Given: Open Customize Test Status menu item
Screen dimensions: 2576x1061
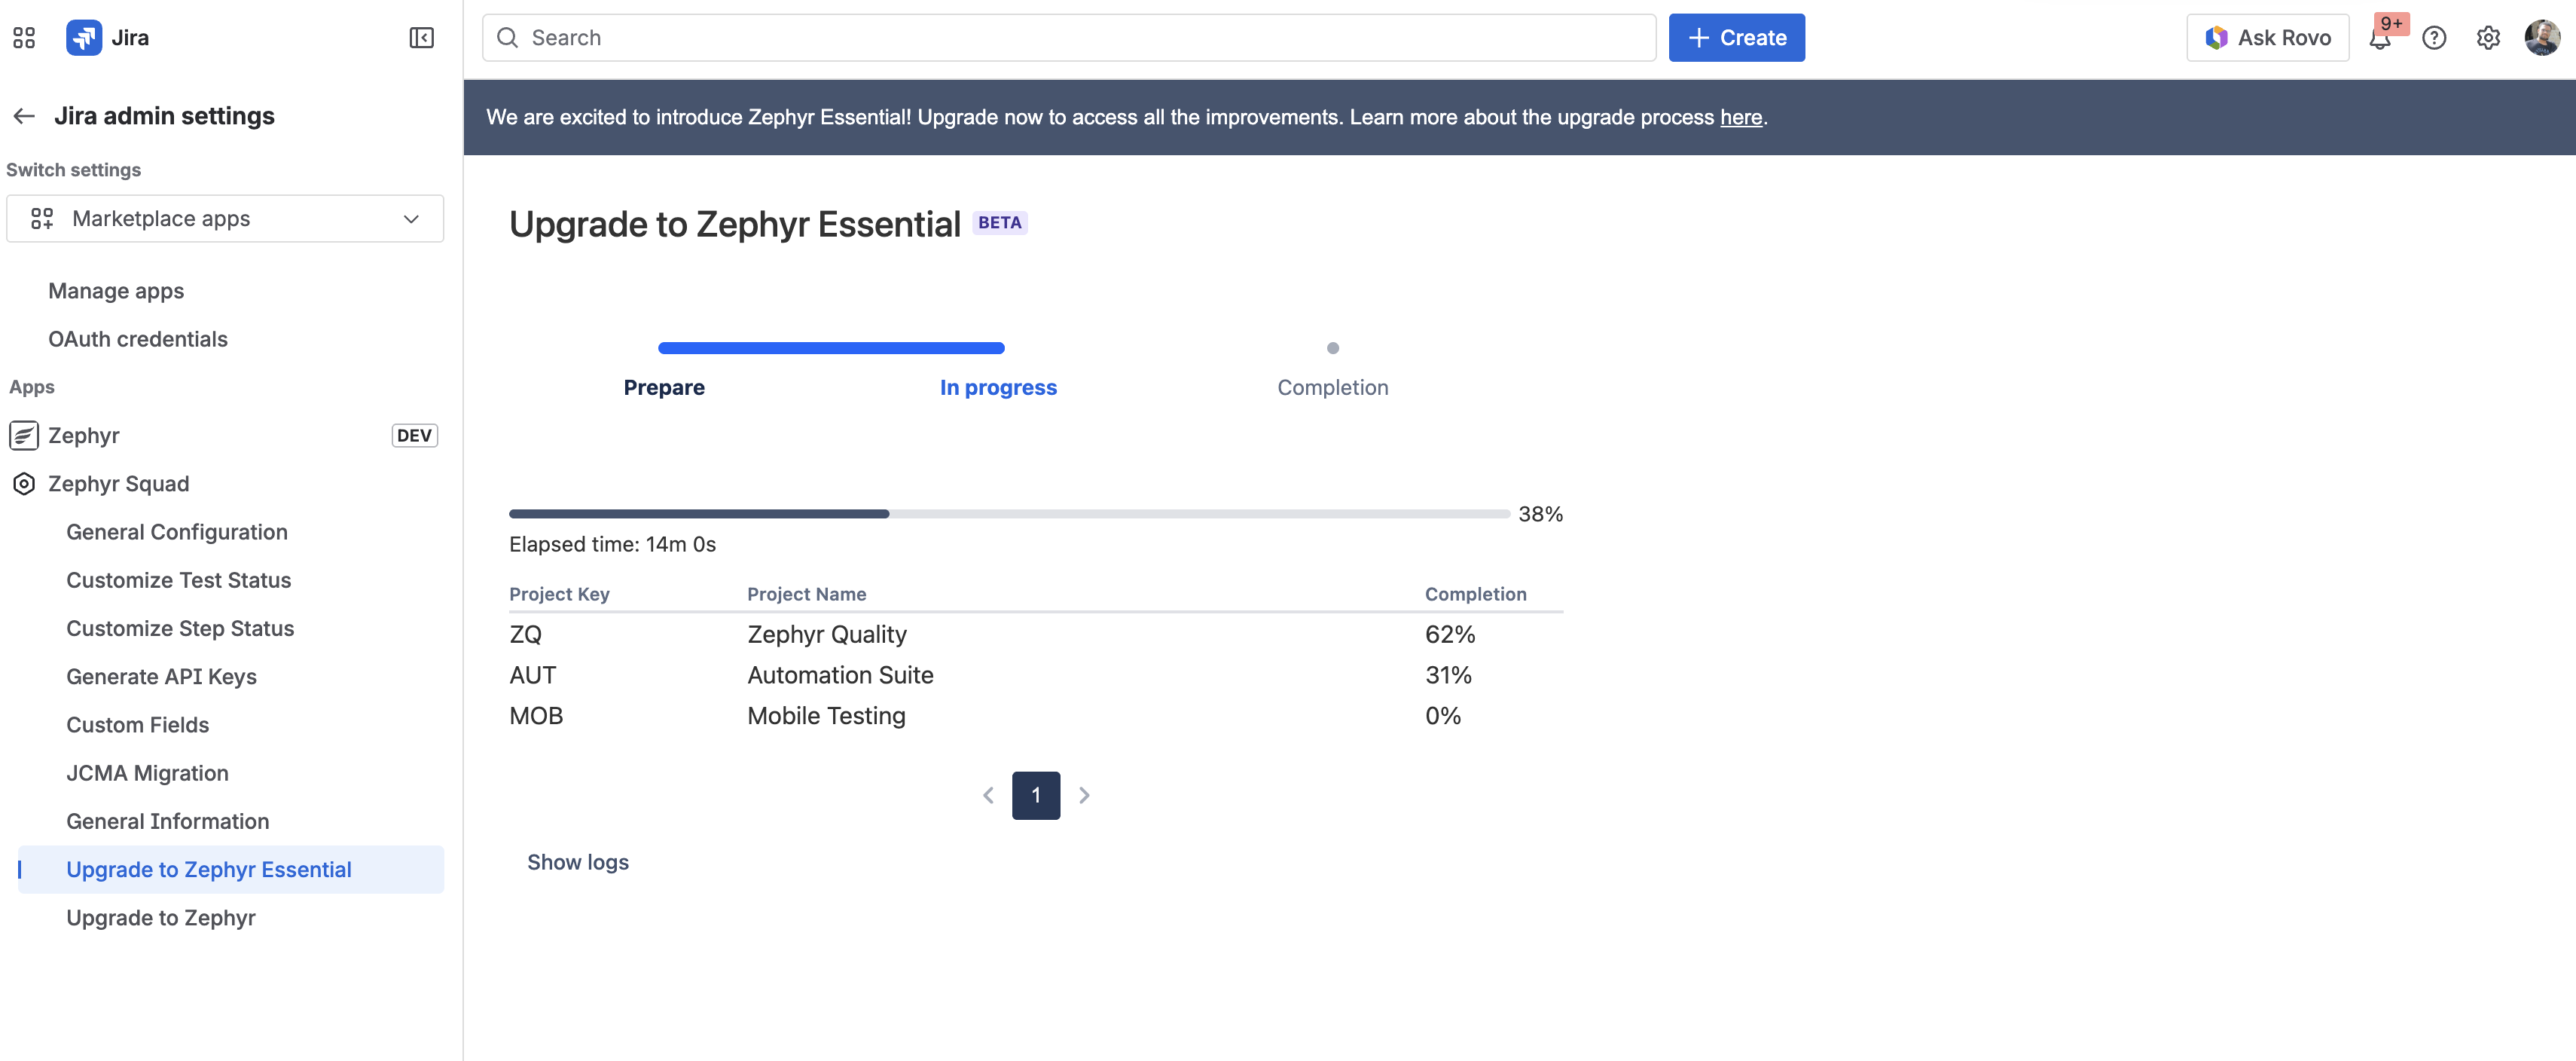Looking at the screenshot, I should (179, 580).
